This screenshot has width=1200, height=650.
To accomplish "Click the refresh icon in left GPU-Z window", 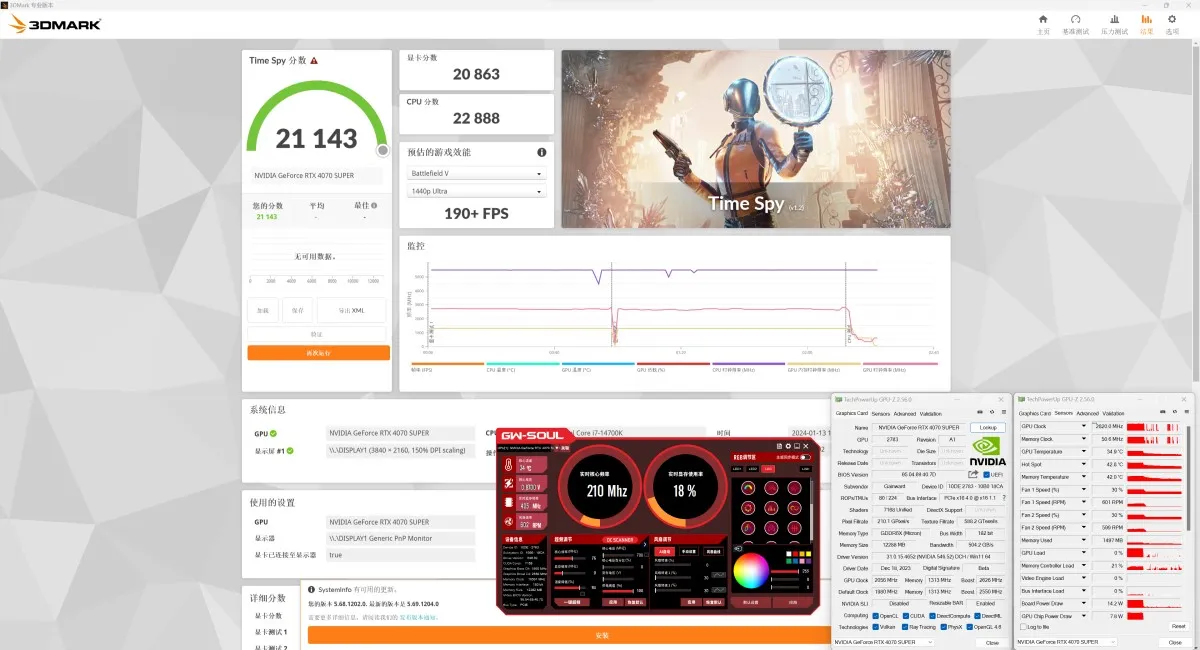I will point(992,412).
